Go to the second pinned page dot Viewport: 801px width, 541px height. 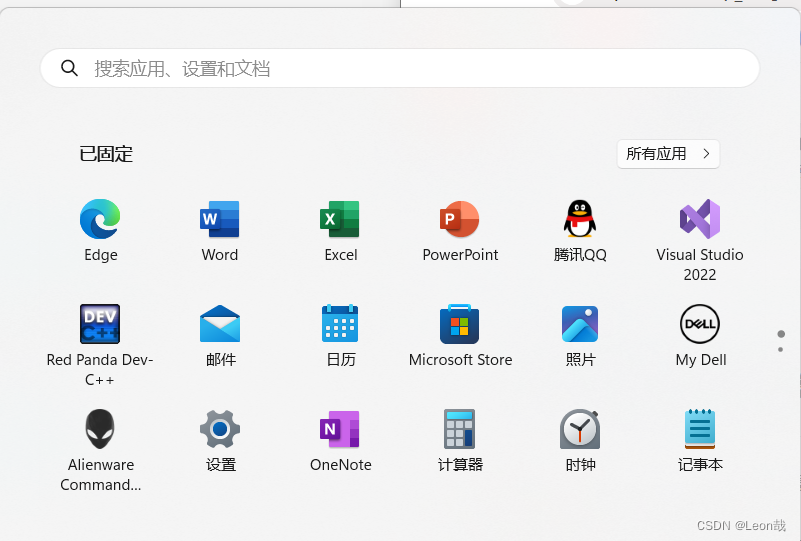(781, 350)
